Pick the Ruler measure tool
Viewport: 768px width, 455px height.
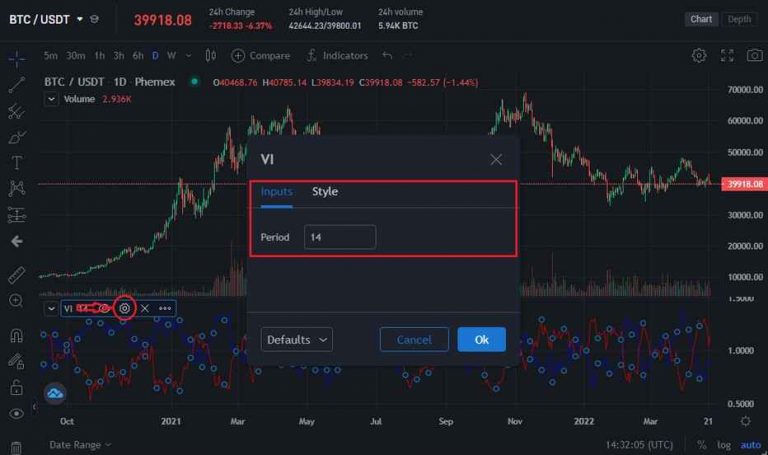click(16, 274)
